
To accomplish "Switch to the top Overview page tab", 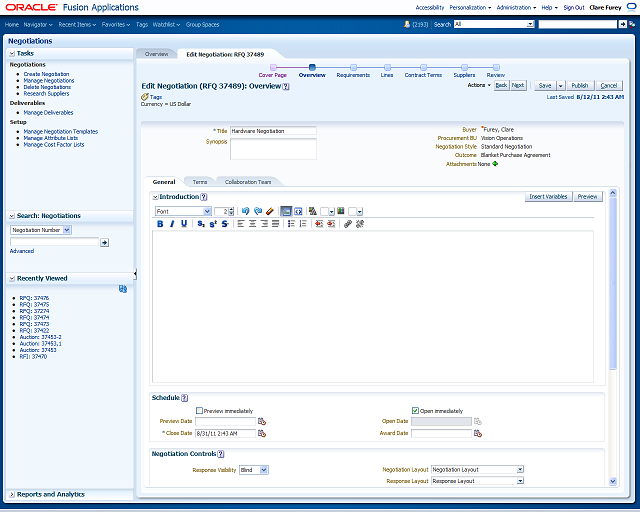I will pos(156,54).
